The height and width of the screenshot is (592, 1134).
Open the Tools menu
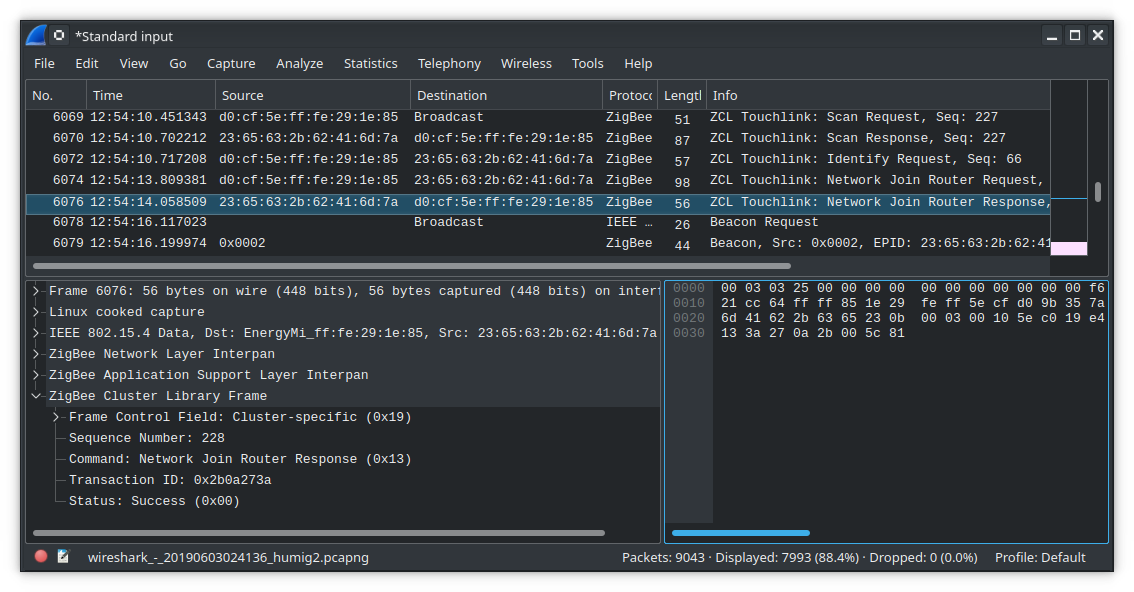[587, 64]
